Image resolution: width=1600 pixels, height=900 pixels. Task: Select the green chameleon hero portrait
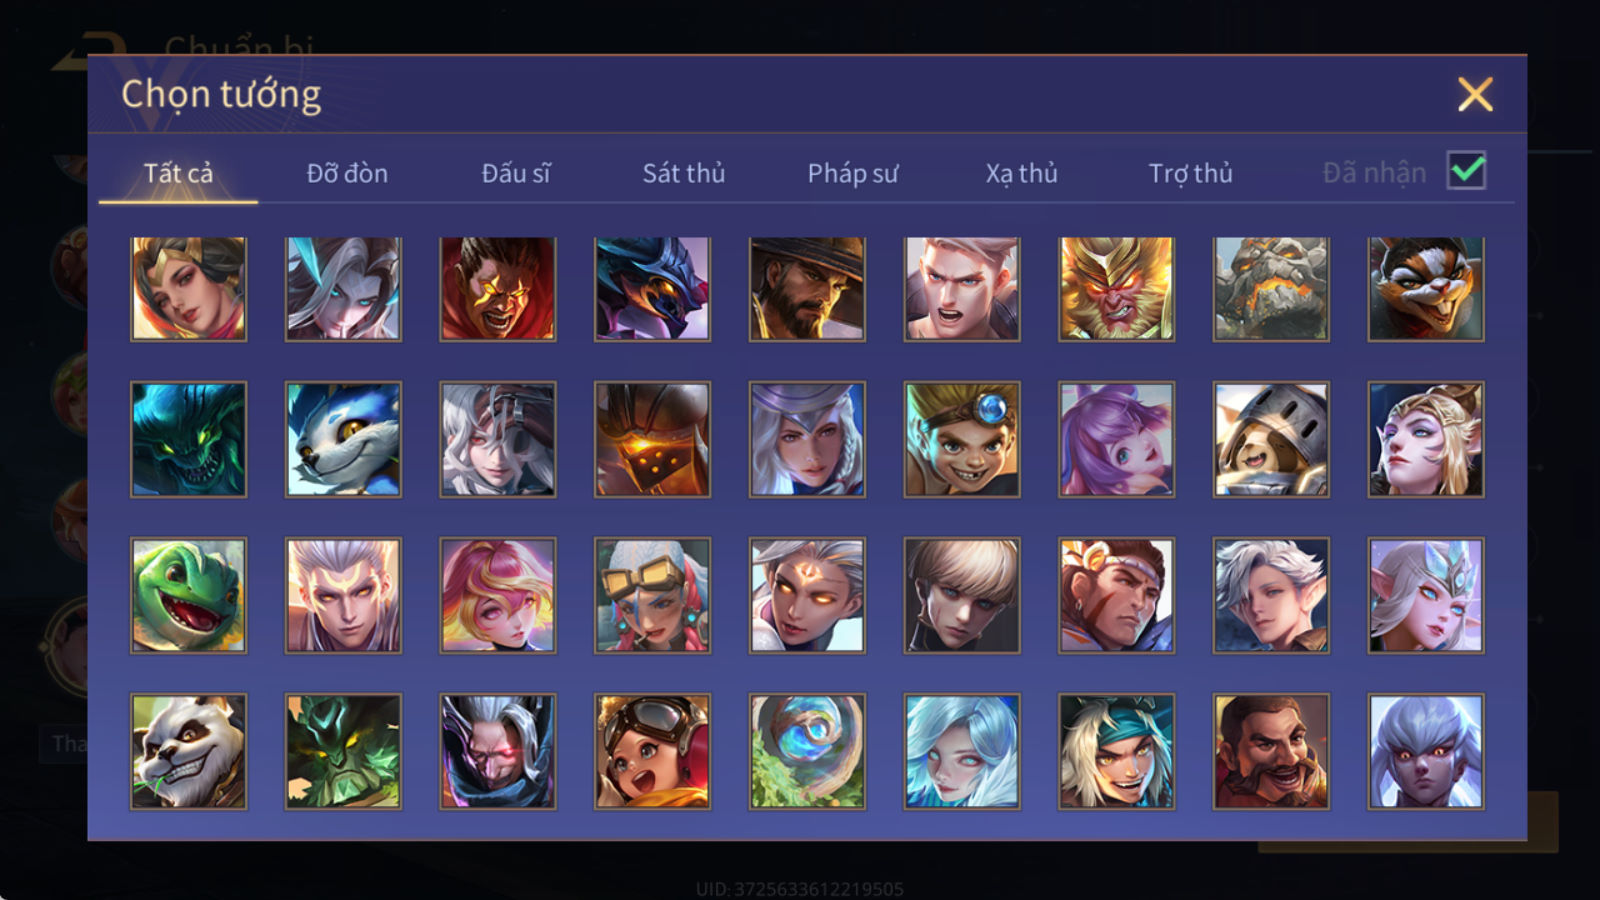pyautogui.click(x=188, y=596)
